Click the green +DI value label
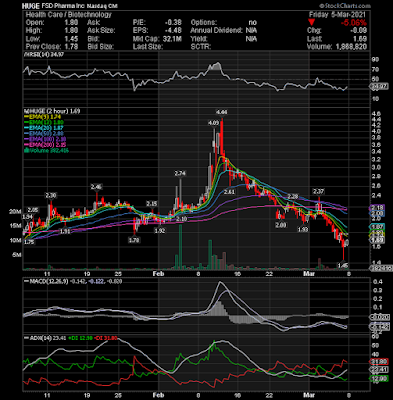Screen dimensions: 393x400 click(x=81, y=338)
